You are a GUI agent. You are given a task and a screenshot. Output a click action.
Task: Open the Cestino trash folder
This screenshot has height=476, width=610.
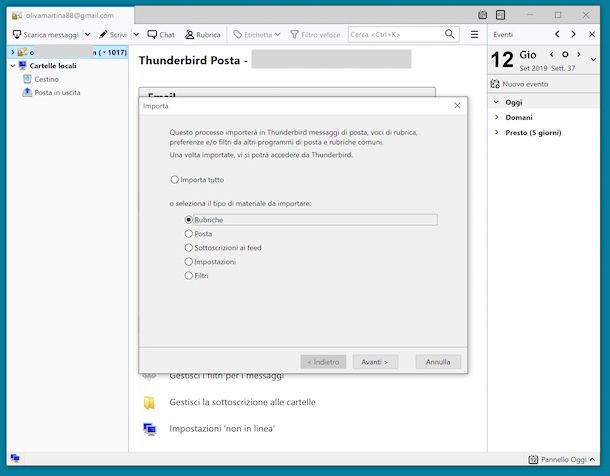click(46, 79)
